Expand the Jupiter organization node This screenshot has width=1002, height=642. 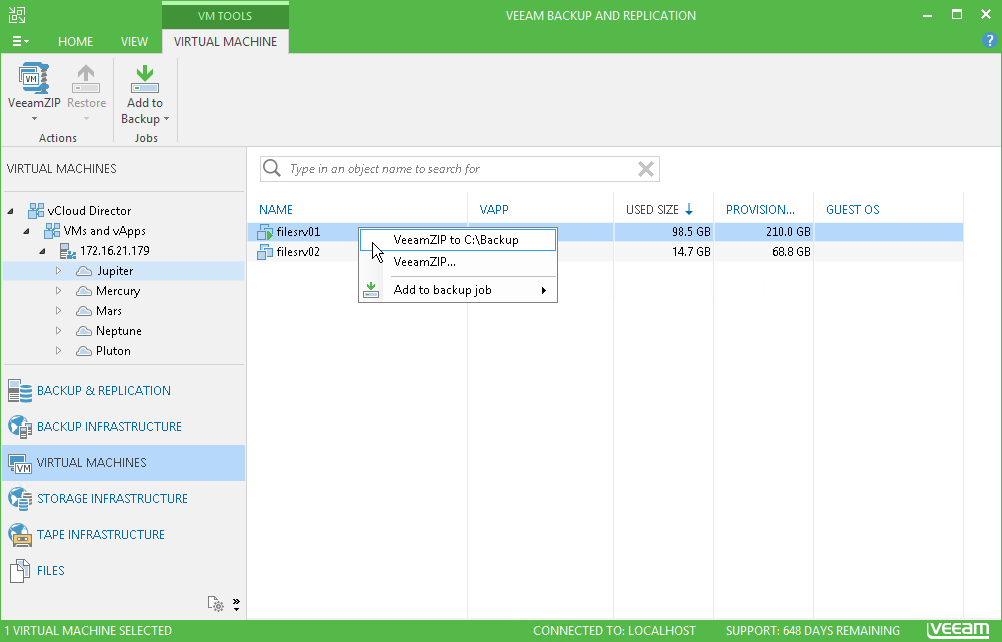pos(58,271)
